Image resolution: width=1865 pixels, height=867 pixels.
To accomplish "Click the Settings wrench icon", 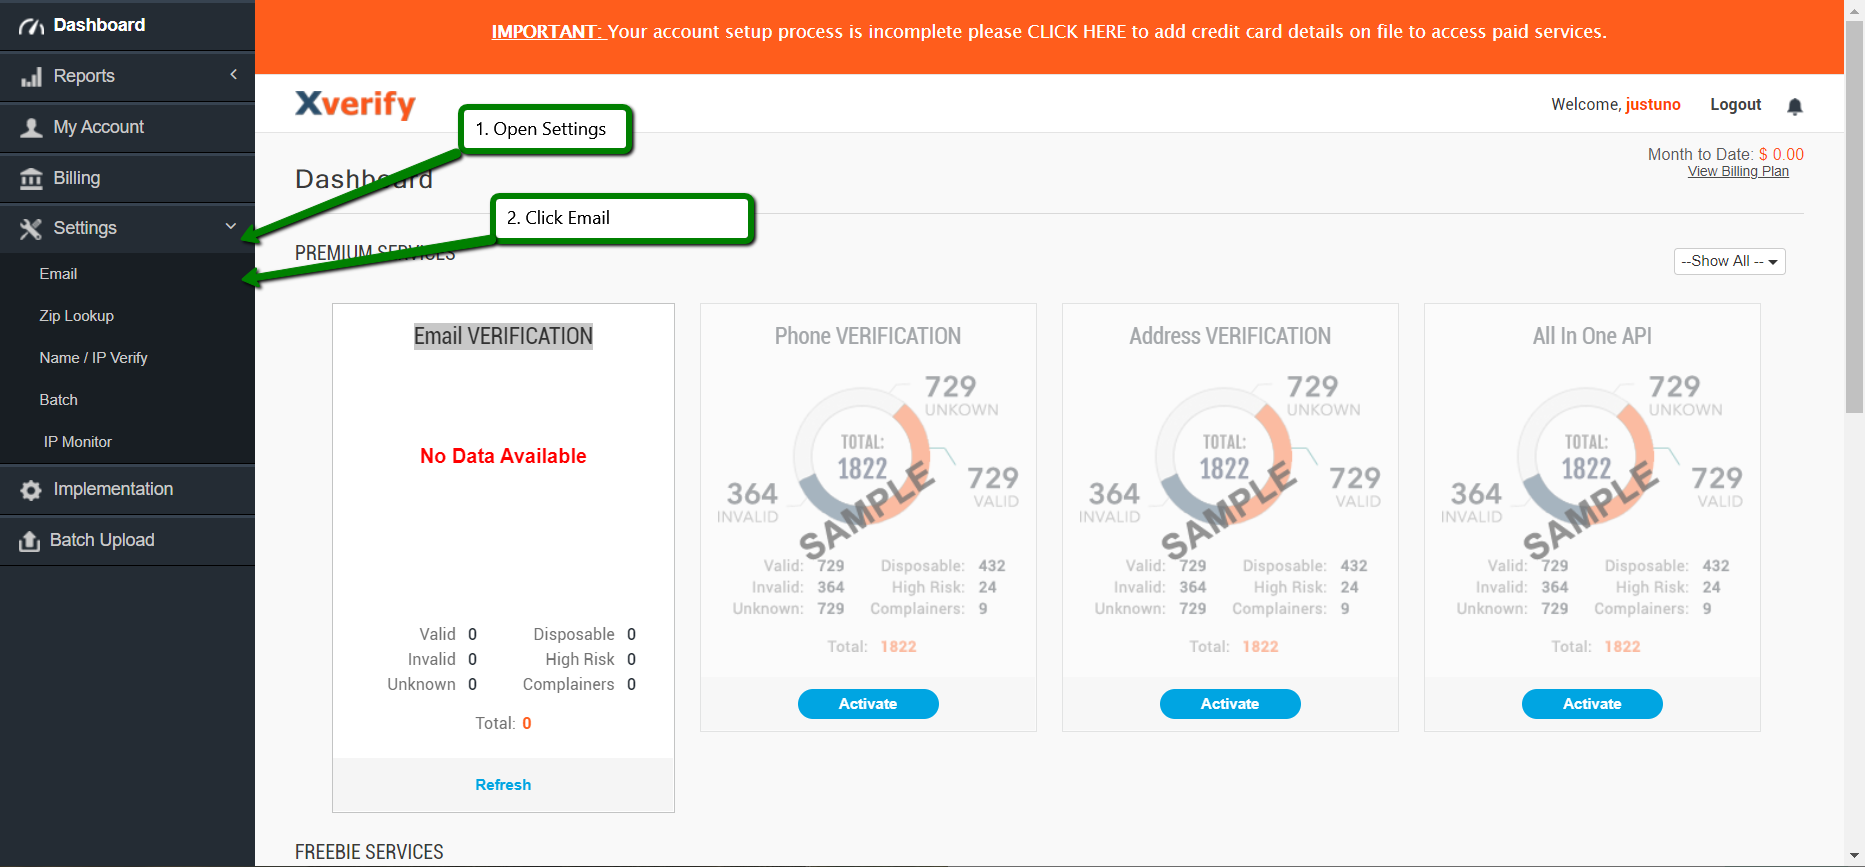I will [31, 229].
